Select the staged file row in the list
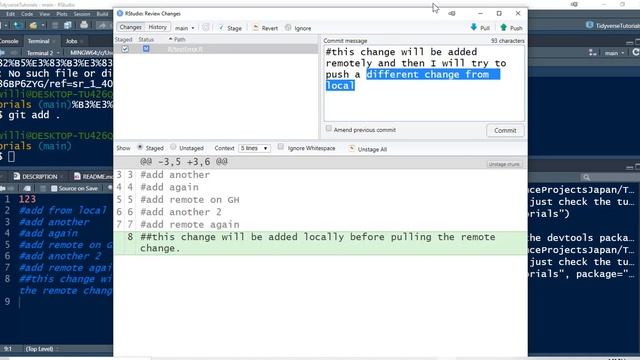The width and height of the screenshot is (640, 360). point(216,49)
